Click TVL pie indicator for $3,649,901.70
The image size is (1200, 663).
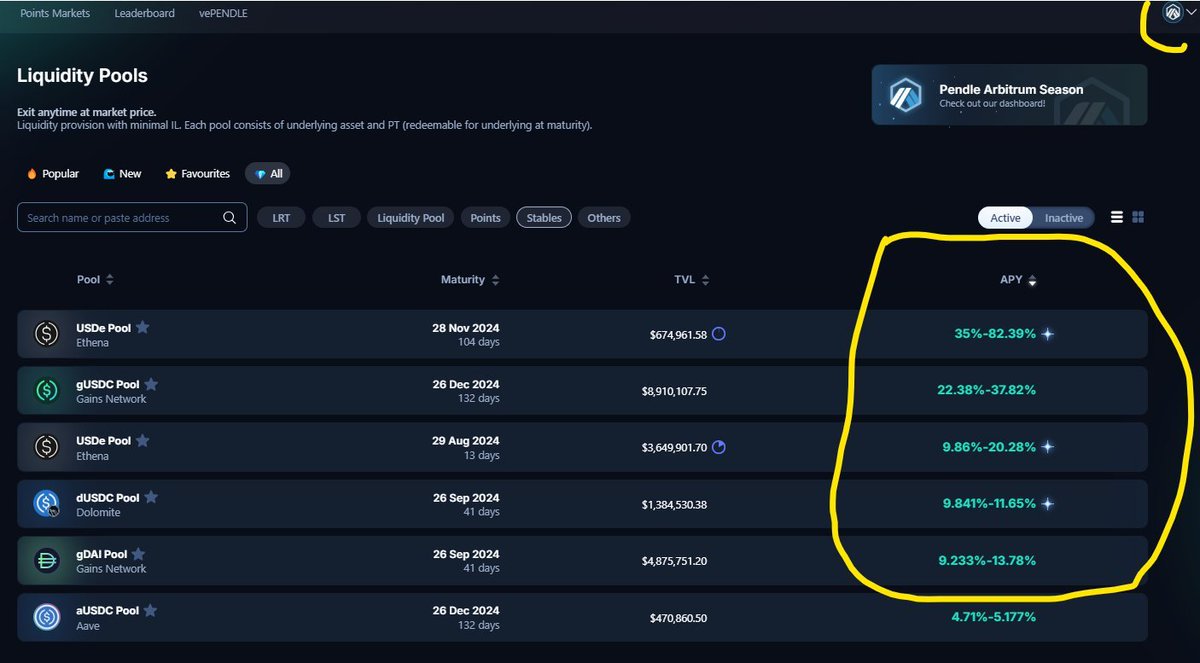click(718, 447)
